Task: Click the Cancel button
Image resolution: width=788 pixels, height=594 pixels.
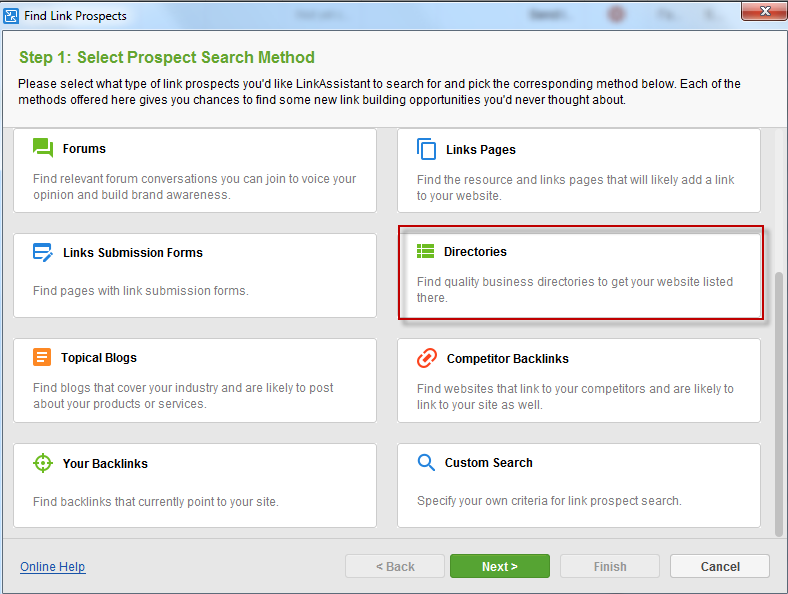Action: click(720, 566)
